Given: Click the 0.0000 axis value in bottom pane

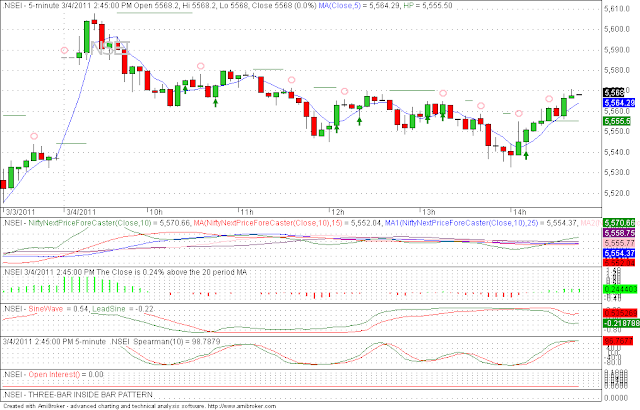Looking at the screenshot, I should pos(618,398).
